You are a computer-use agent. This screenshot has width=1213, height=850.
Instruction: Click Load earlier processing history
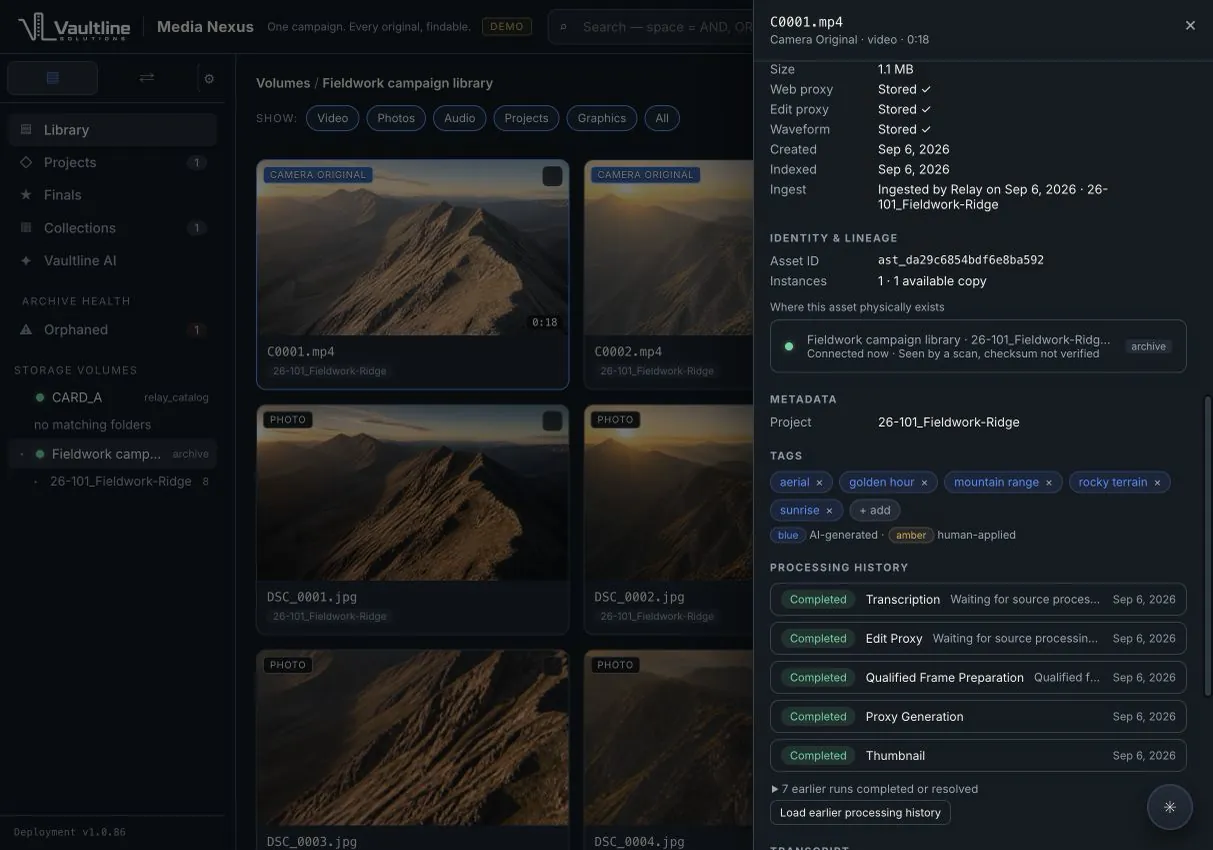coord(860,813)
